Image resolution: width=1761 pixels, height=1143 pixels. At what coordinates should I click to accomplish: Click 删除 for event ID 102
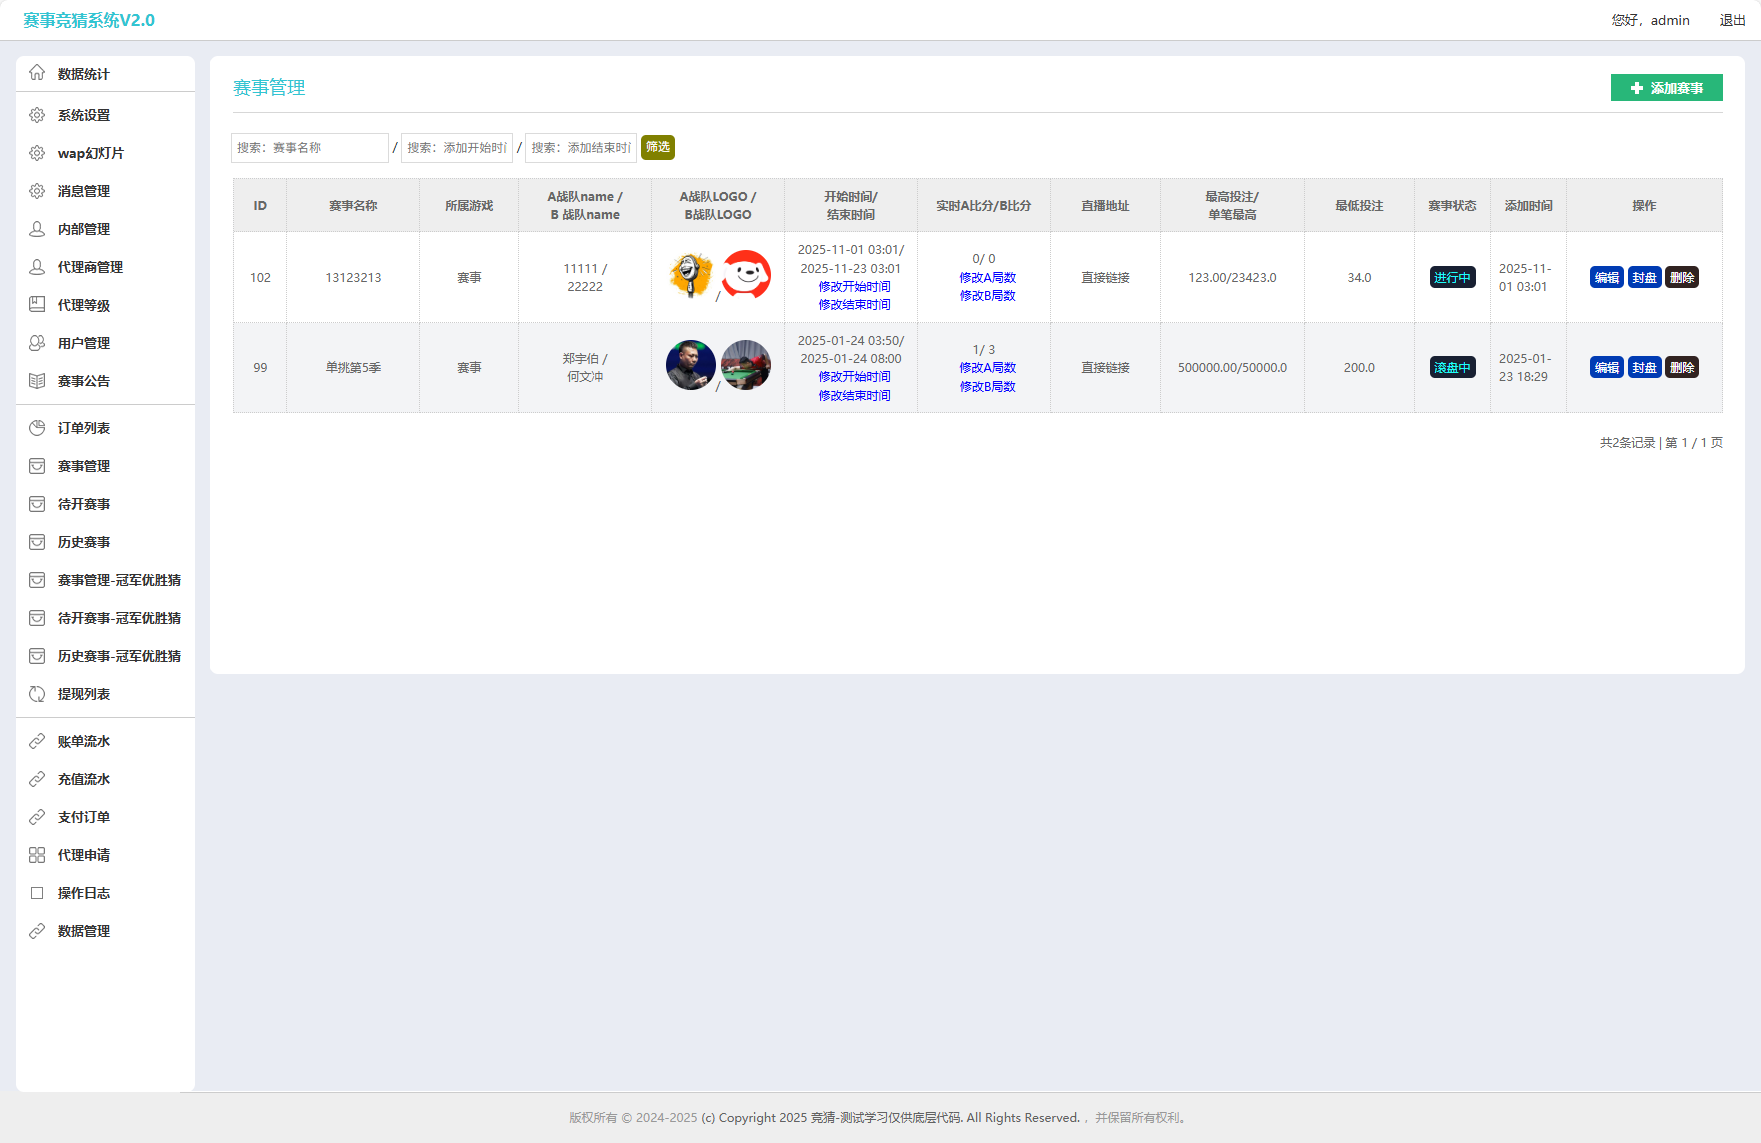click(1682, 278)
